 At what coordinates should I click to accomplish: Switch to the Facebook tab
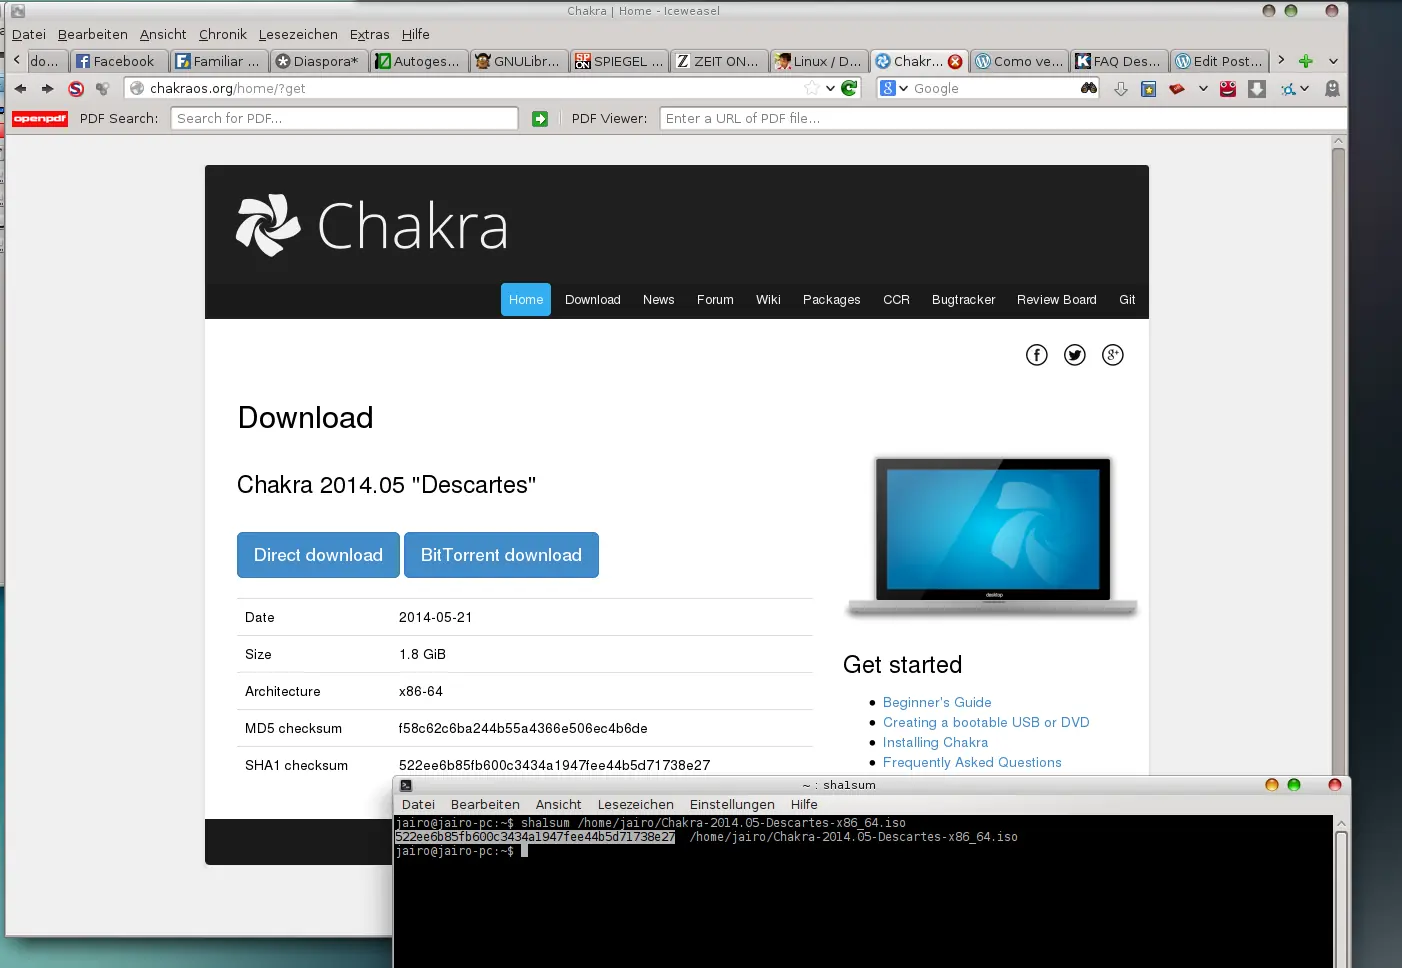click(117, 61)
